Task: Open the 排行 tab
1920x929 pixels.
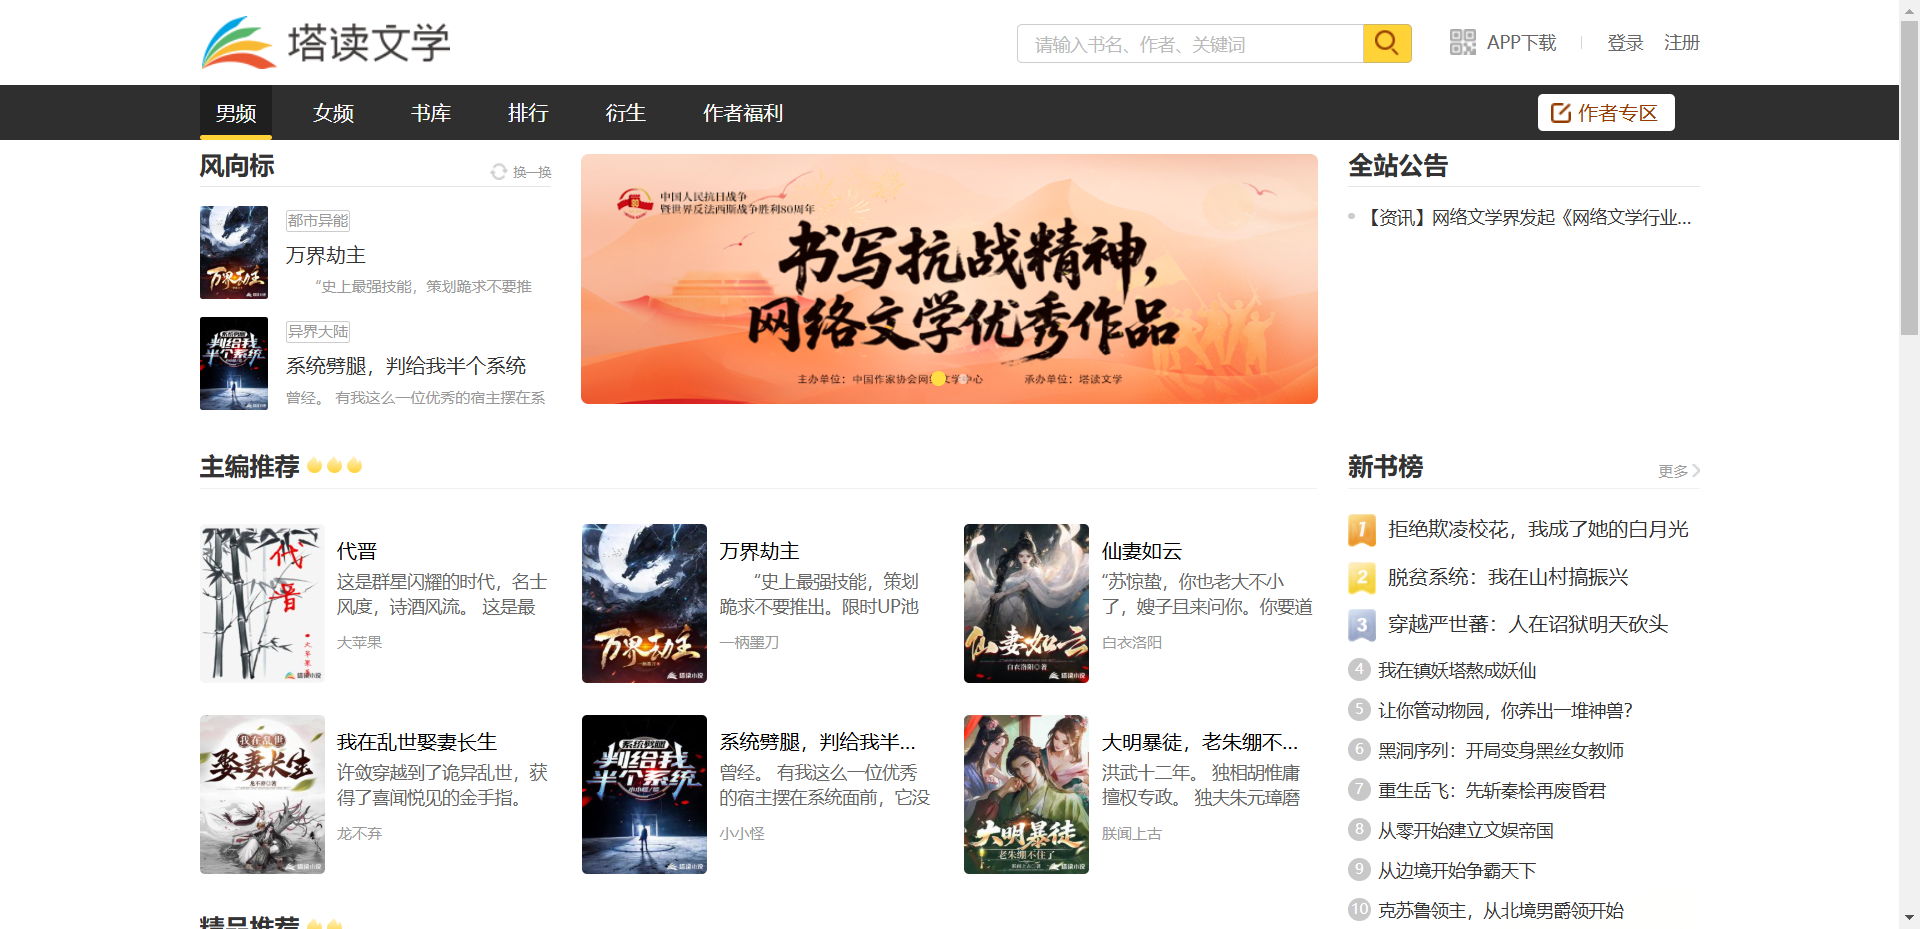Action: click(x=528, y=112)
